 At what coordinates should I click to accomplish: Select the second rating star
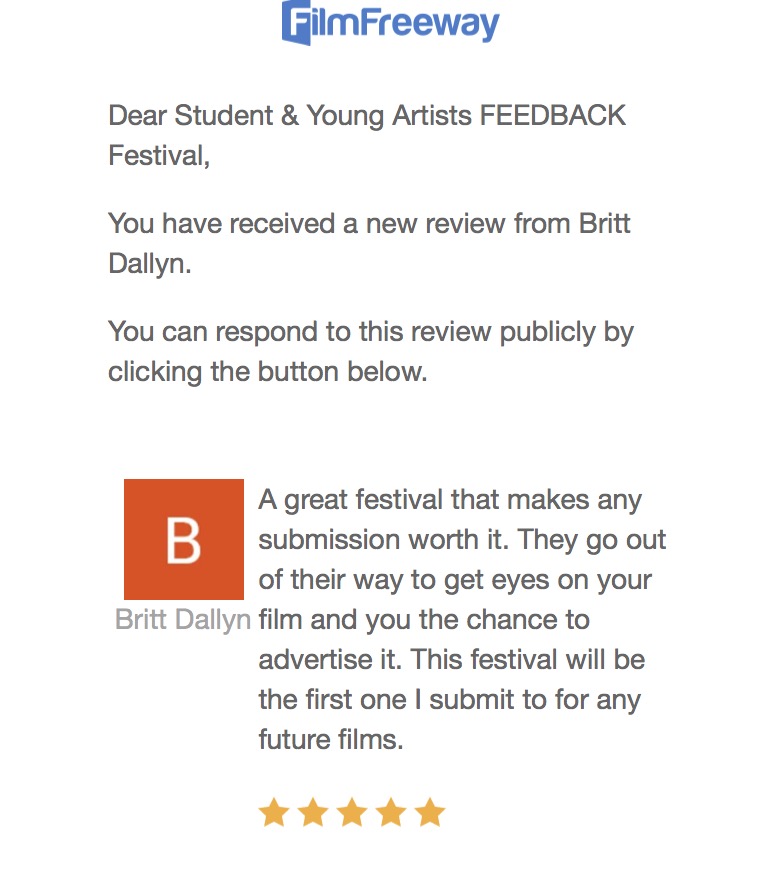(x=313, y=812)
